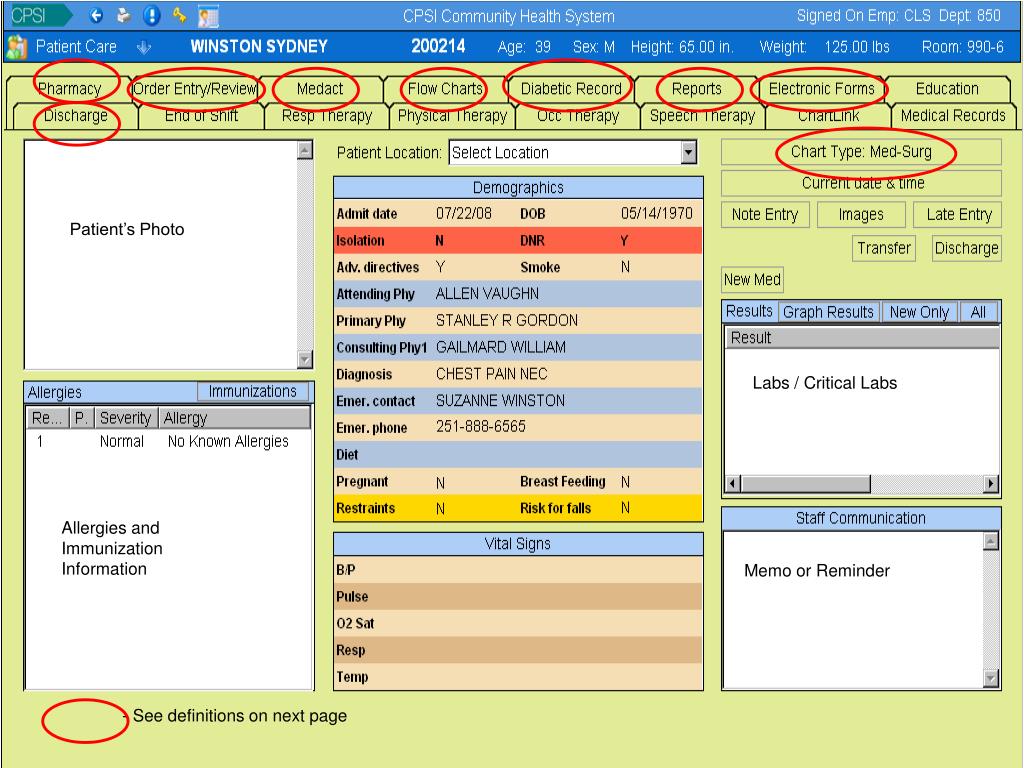Open the Flow Charts tab

(x=445, y=89)
